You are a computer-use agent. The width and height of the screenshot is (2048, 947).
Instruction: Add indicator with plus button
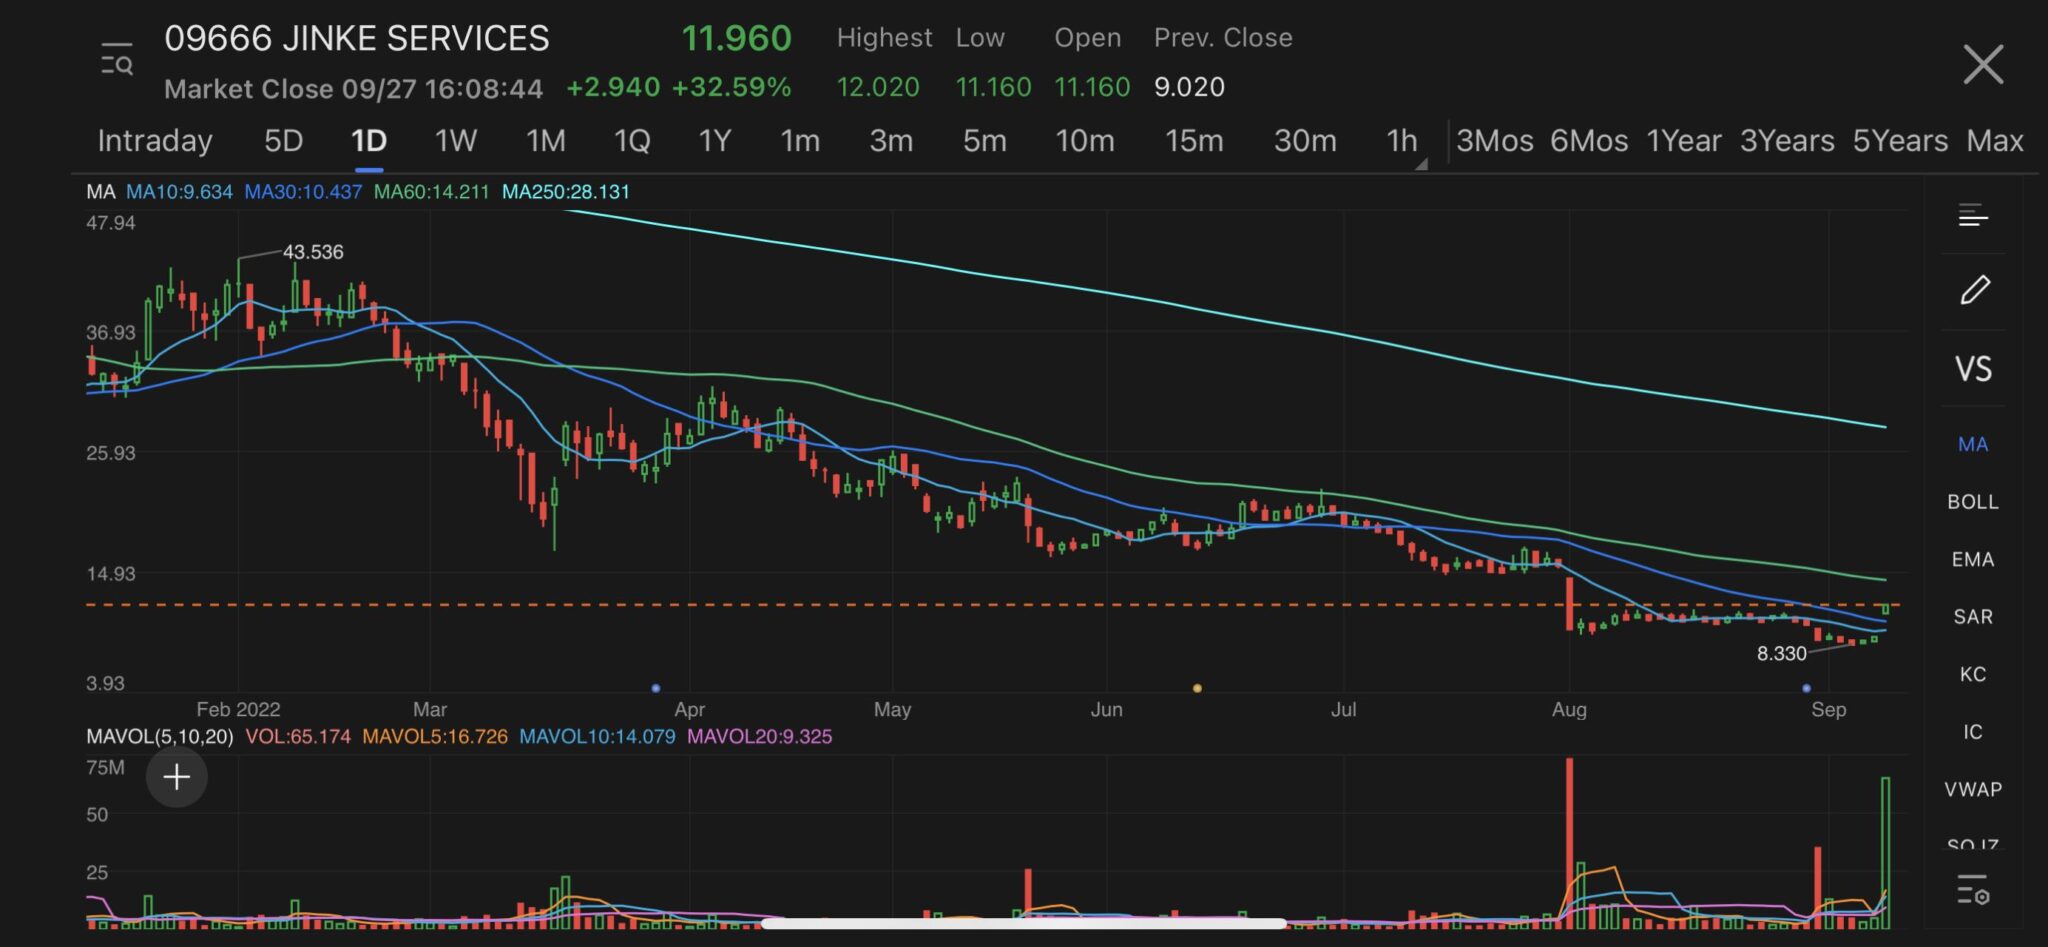(x=177, y=777)
